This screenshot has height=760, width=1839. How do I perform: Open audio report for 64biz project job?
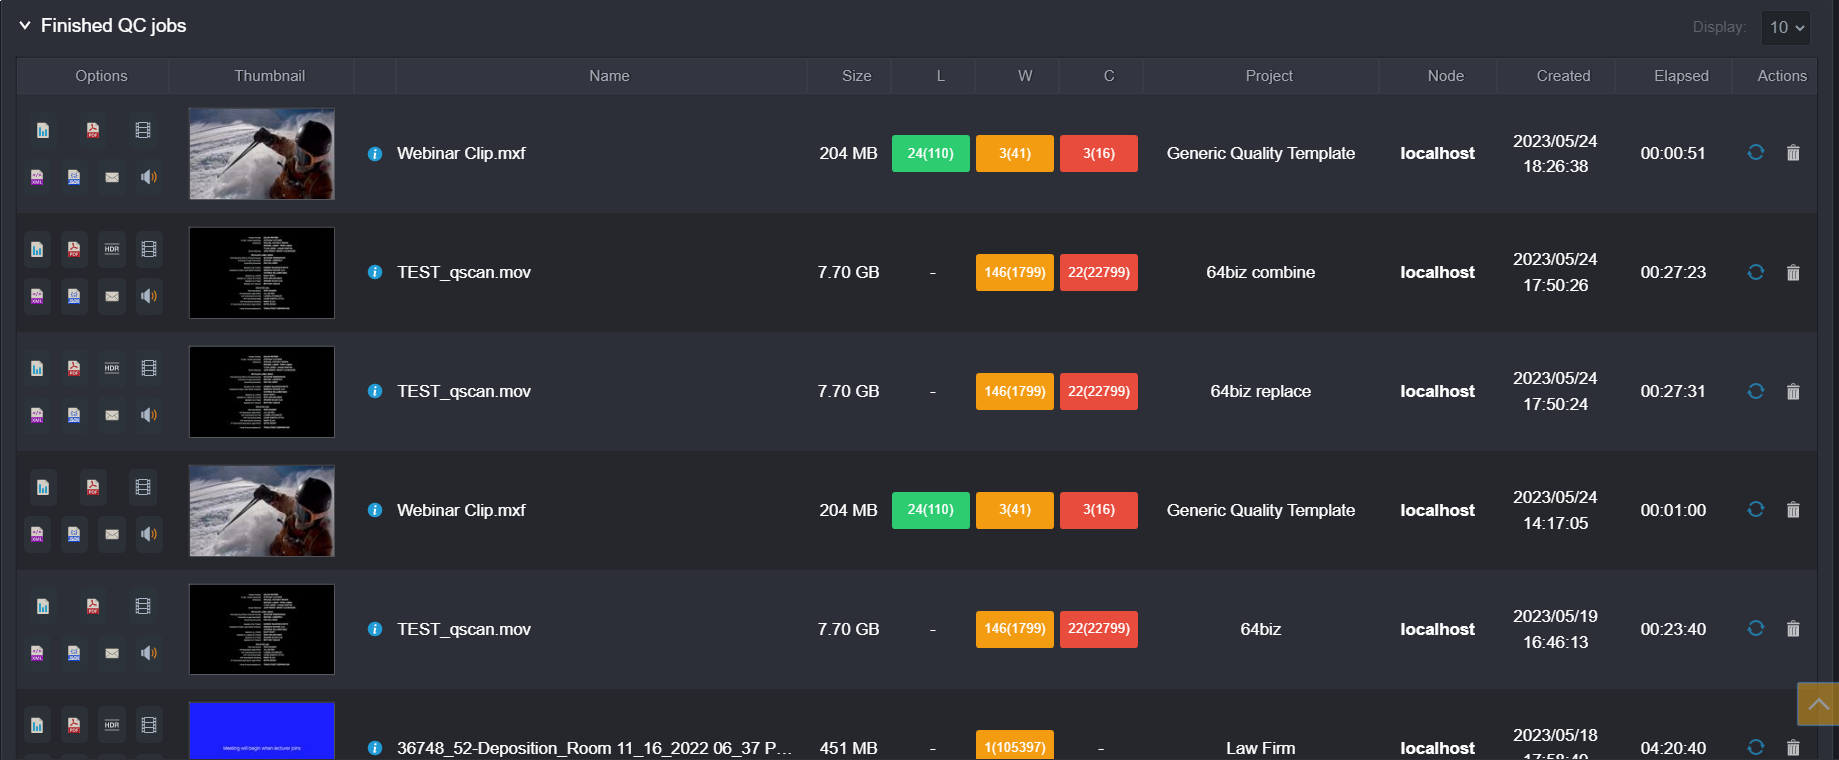(x=149, y=653)
